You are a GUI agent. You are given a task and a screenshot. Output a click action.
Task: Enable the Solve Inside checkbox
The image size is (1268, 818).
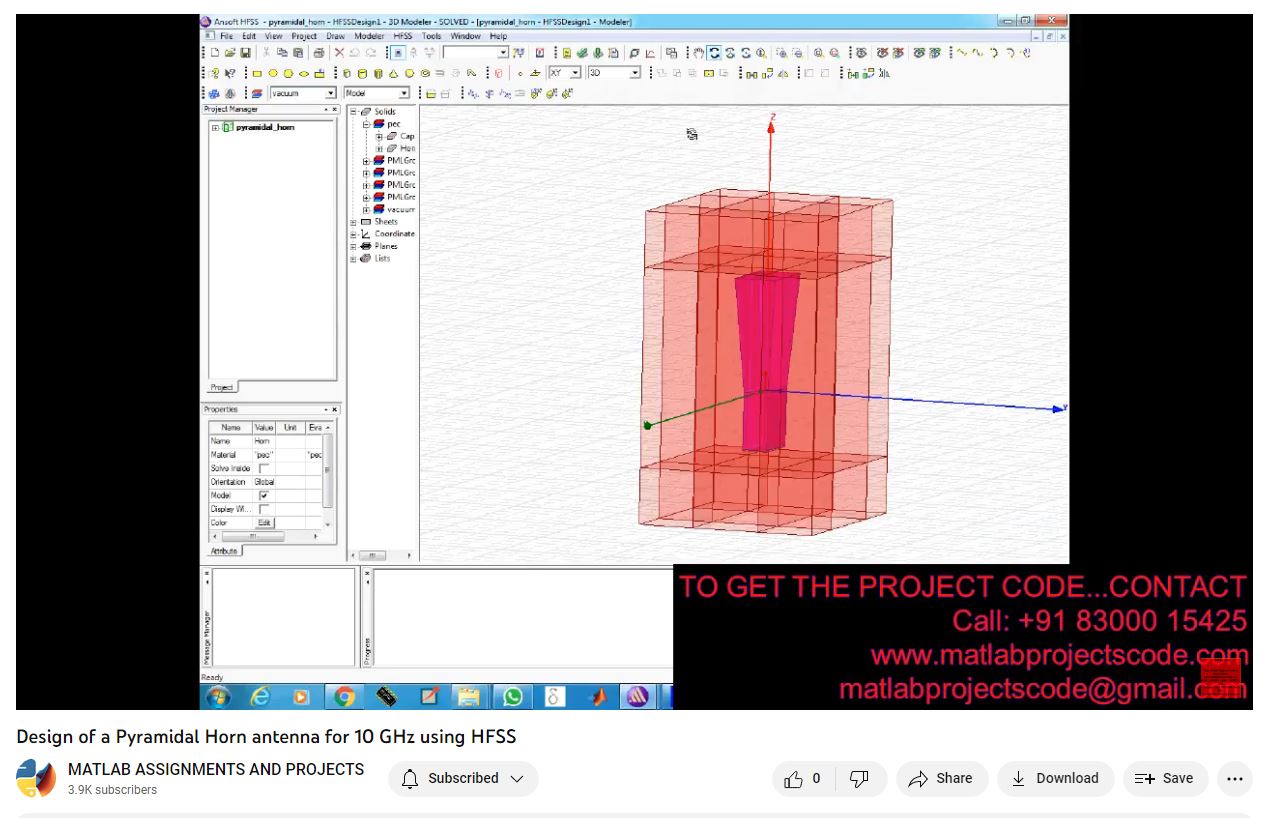264,468
